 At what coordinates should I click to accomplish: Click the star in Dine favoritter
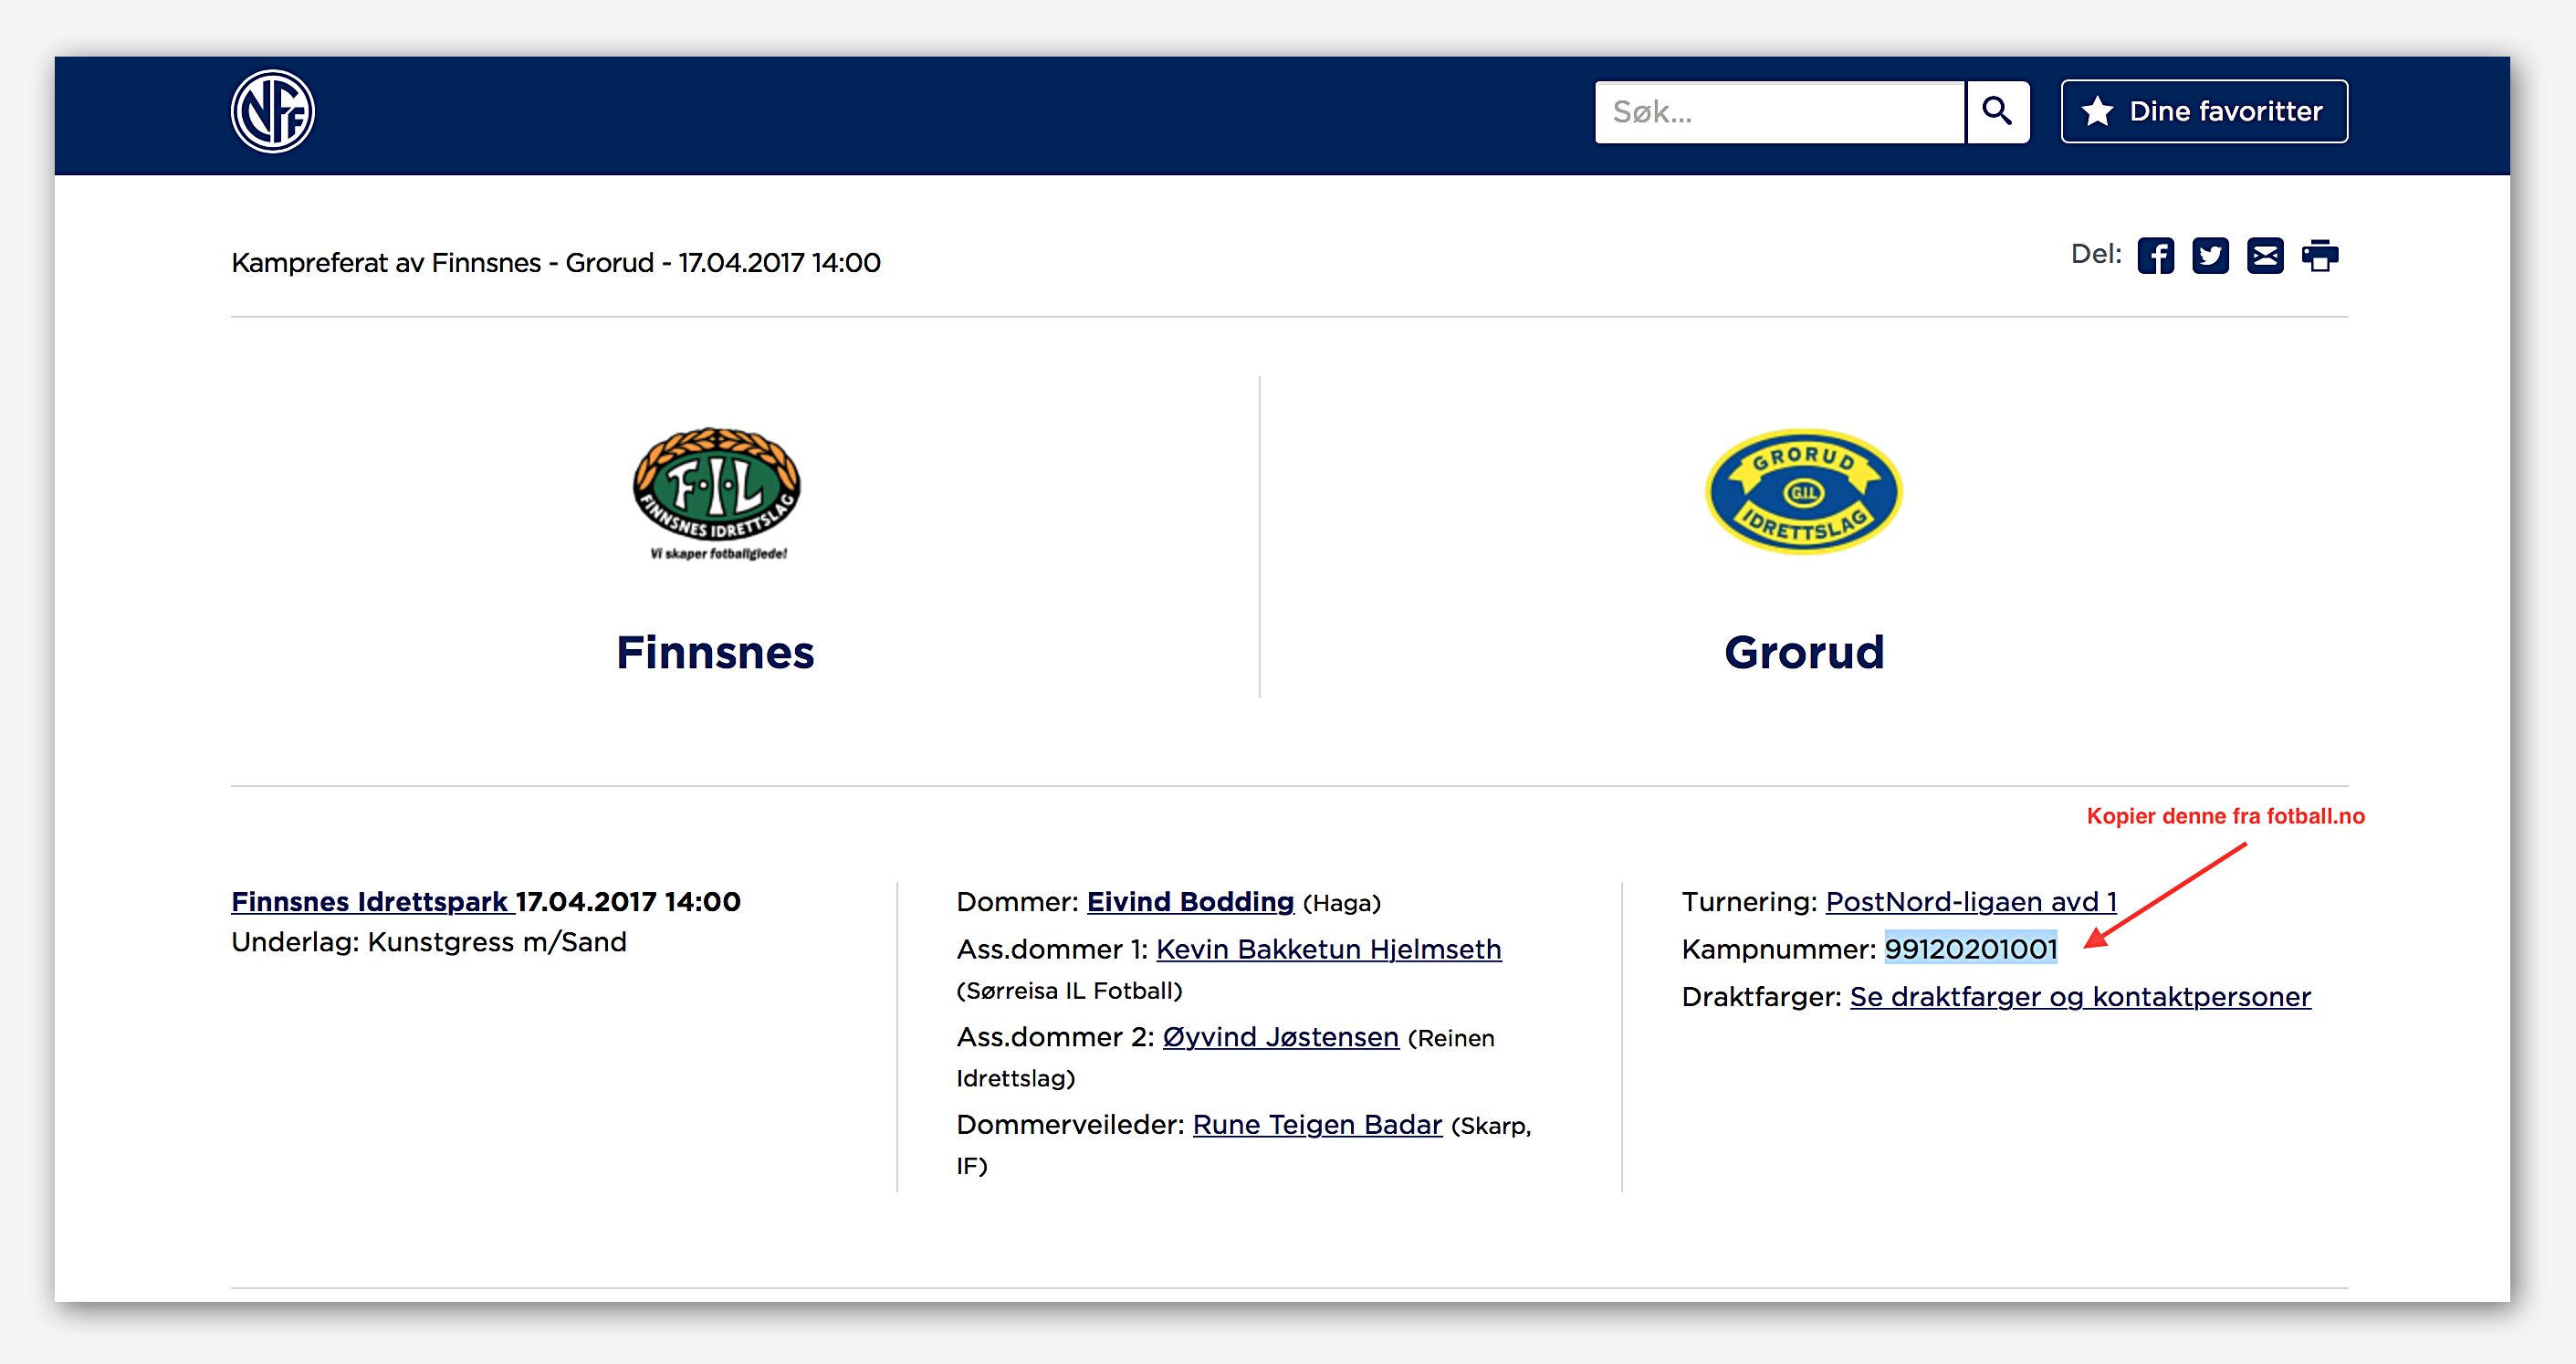coord(2097,111)
